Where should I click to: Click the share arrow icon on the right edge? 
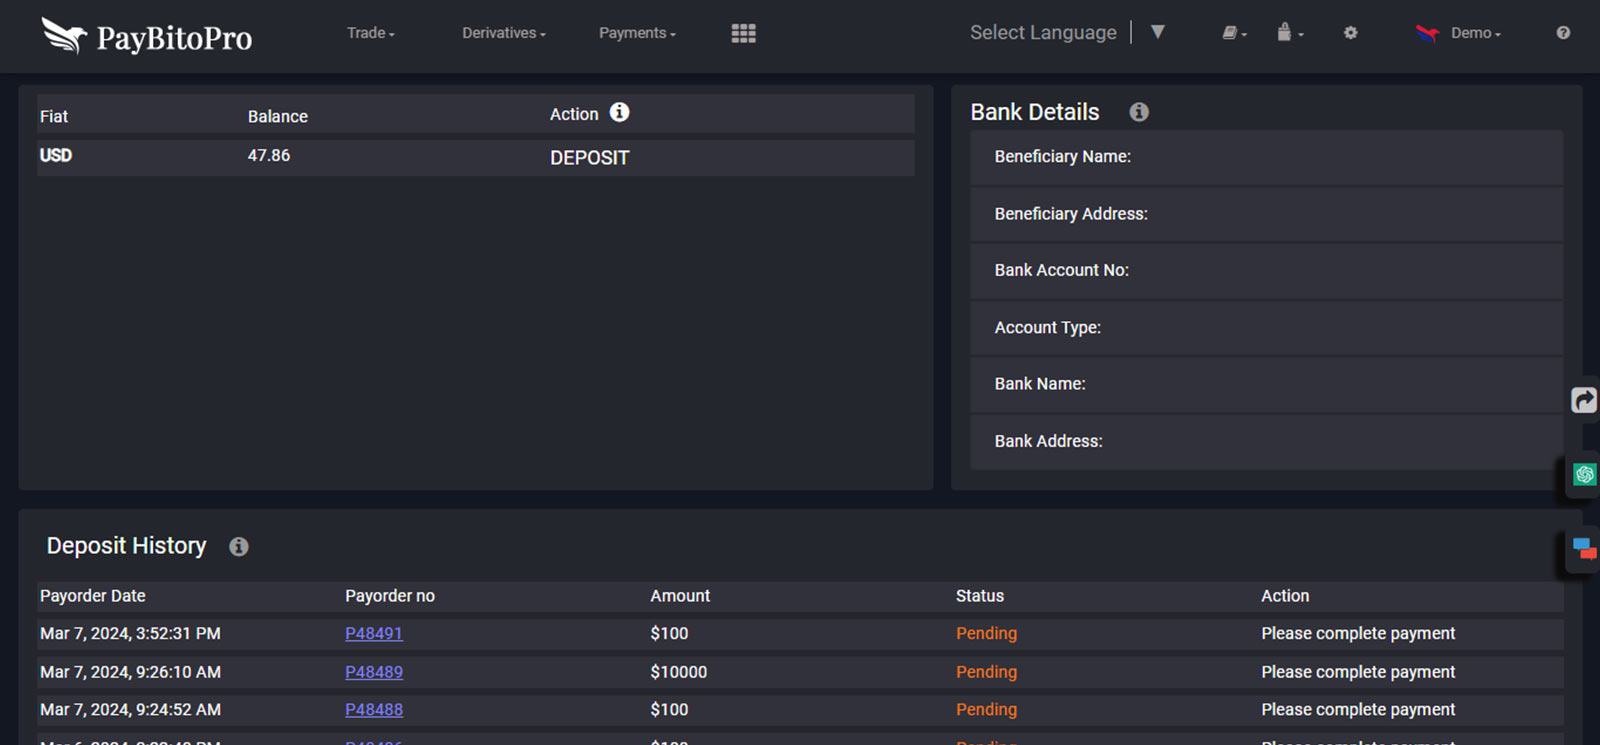pyautogui.click(x=1584, y=400)
